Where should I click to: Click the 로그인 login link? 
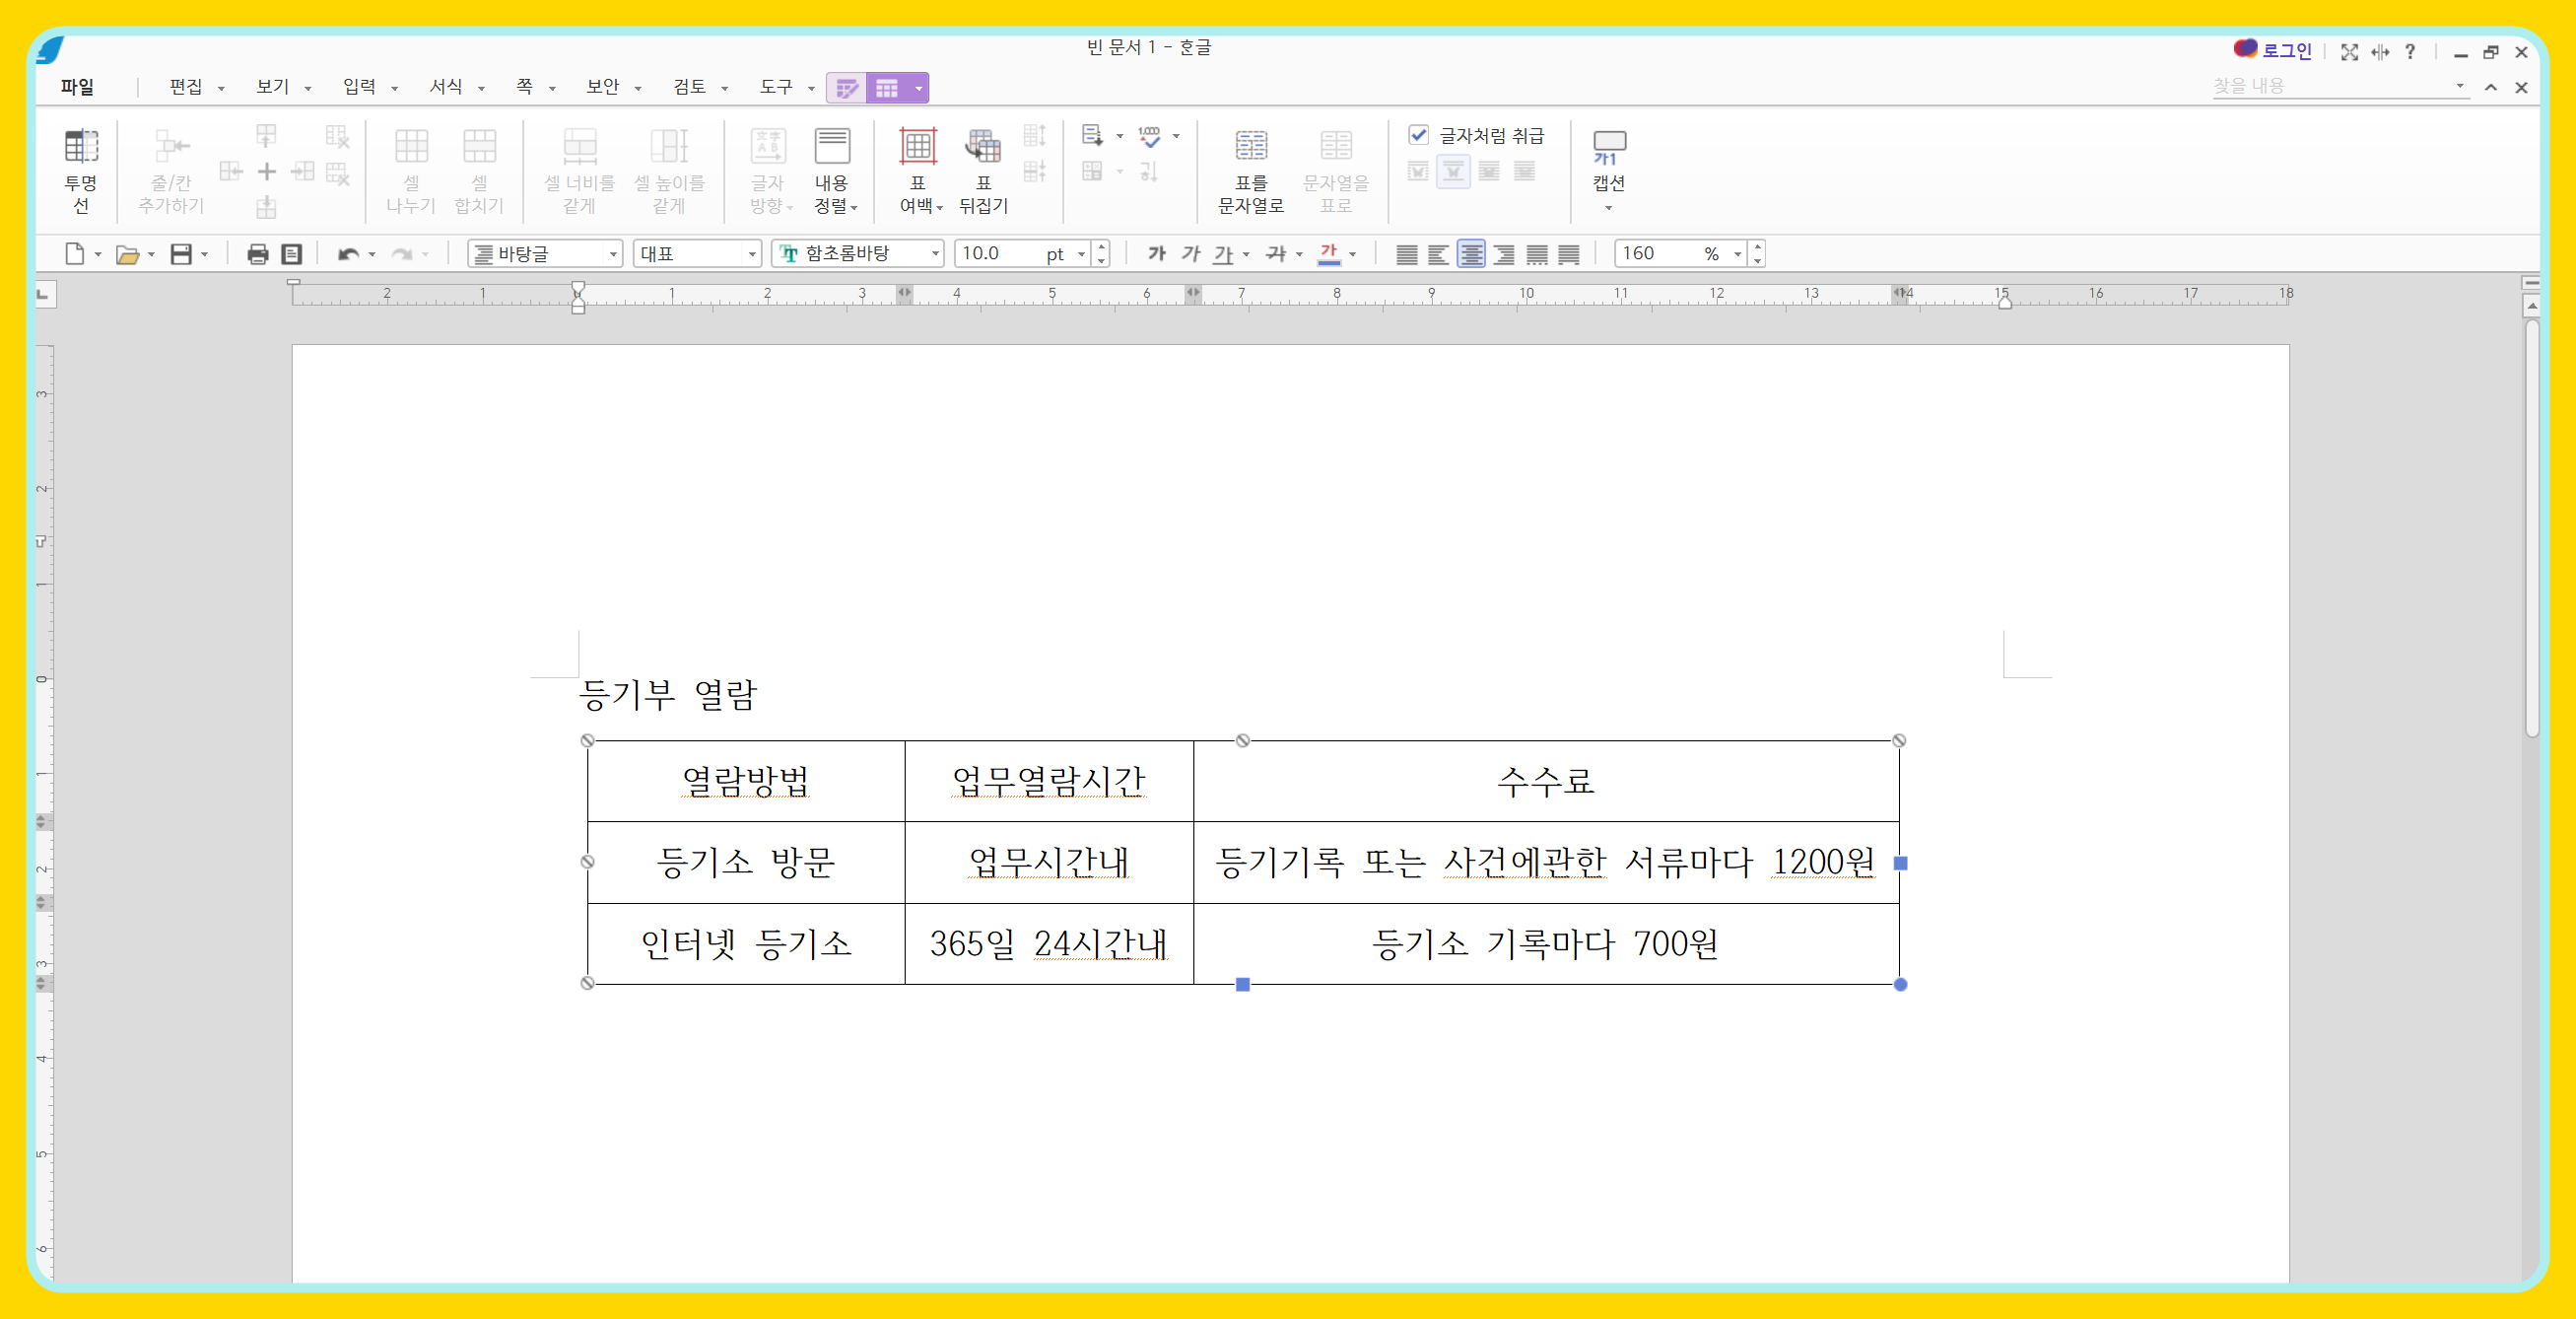(x=2286, y=51)
